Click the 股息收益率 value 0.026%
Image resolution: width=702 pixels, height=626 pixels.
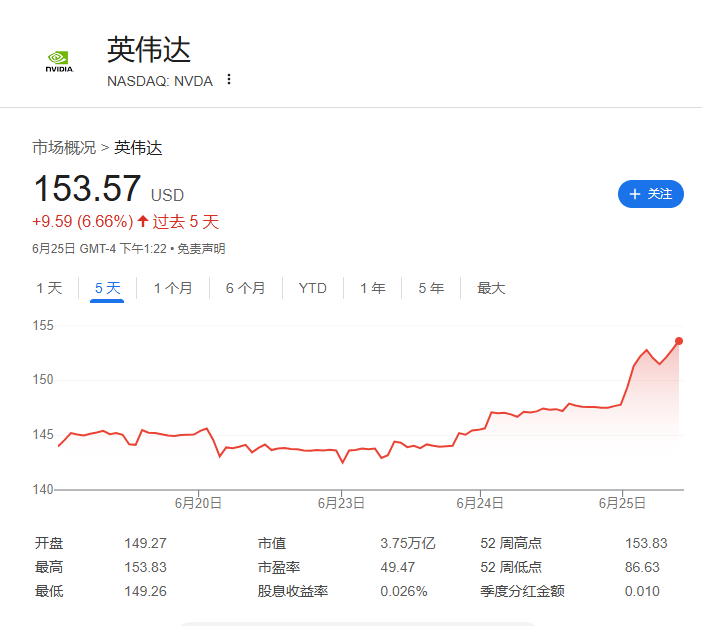click(404, 591)
